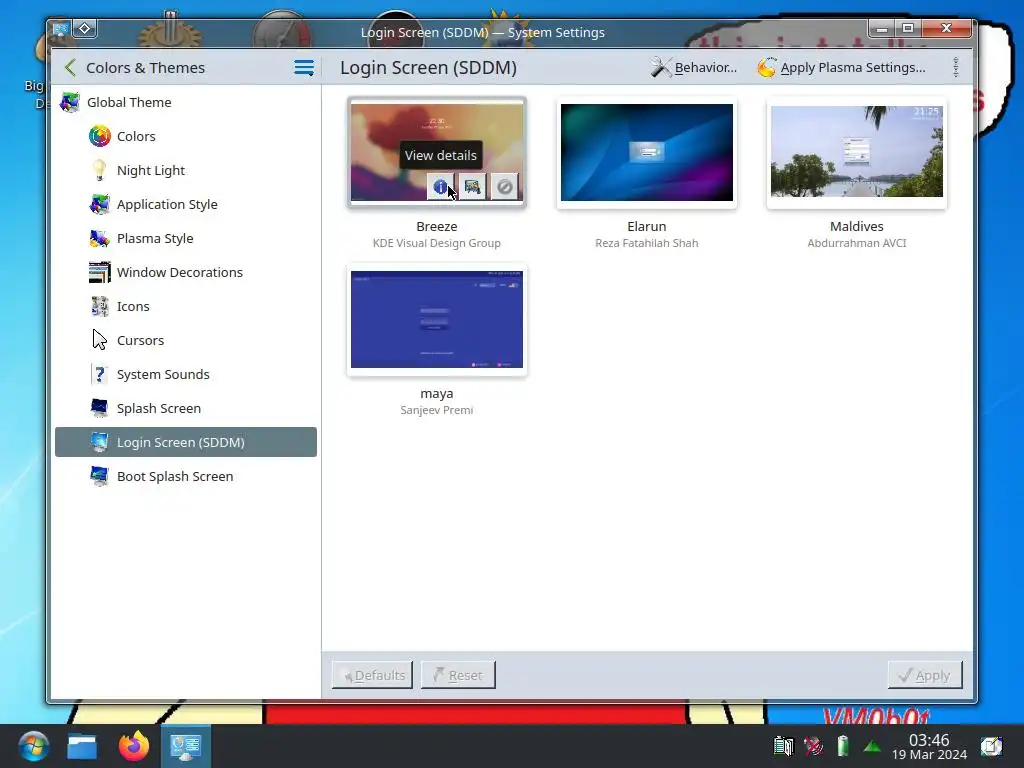Screen dimensions: 1024x768
Task: Click the Elarun theme name label
Action: pyautogui.click(x=647, y=227)
